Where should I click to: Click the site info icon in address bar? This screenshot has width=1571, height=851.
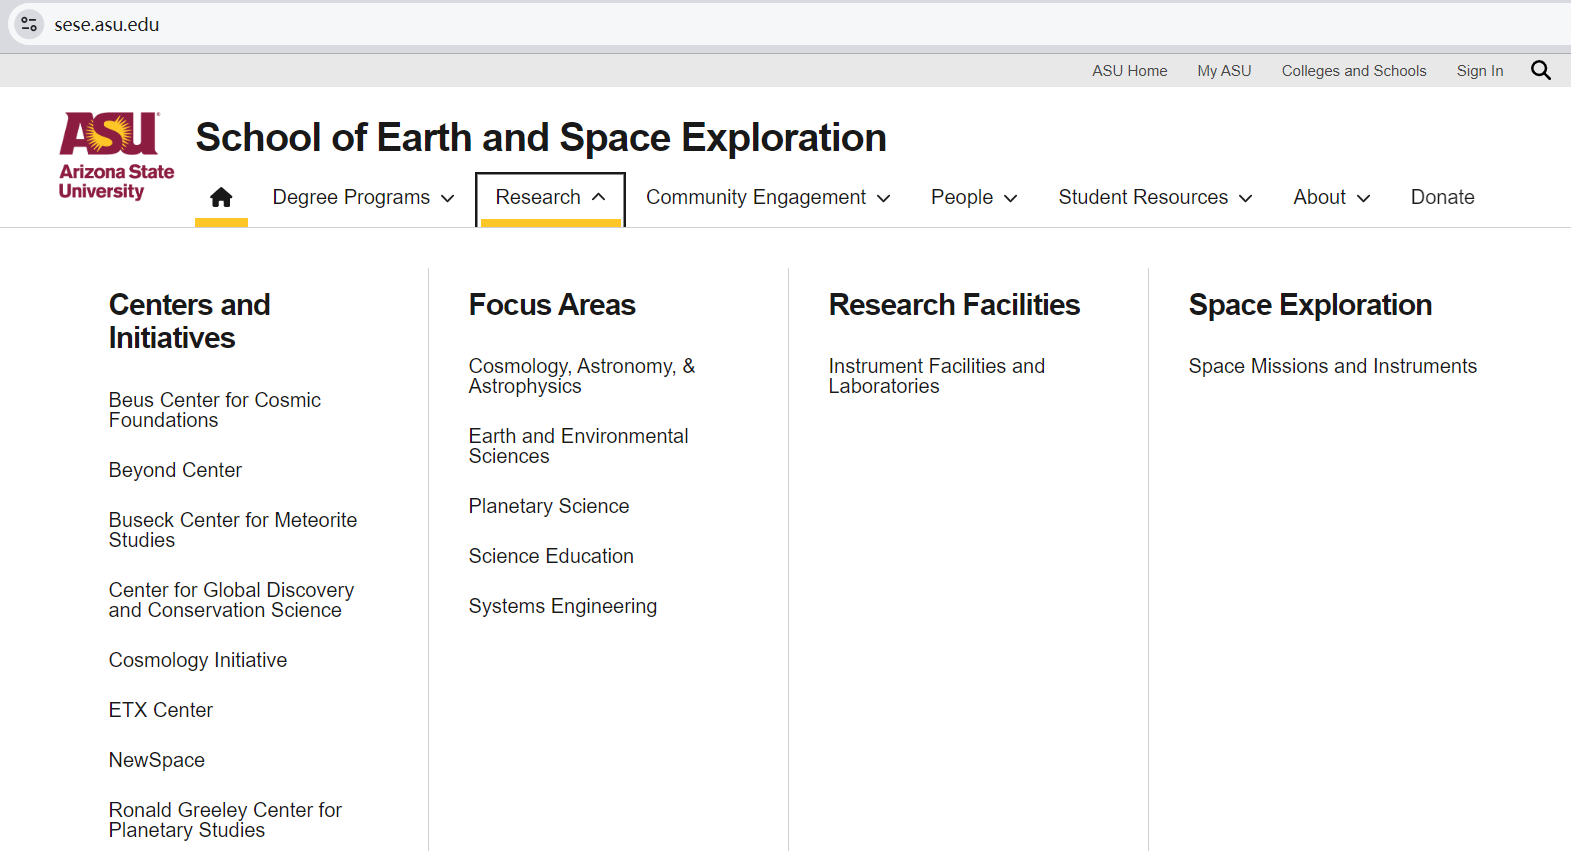pos(29,24)
